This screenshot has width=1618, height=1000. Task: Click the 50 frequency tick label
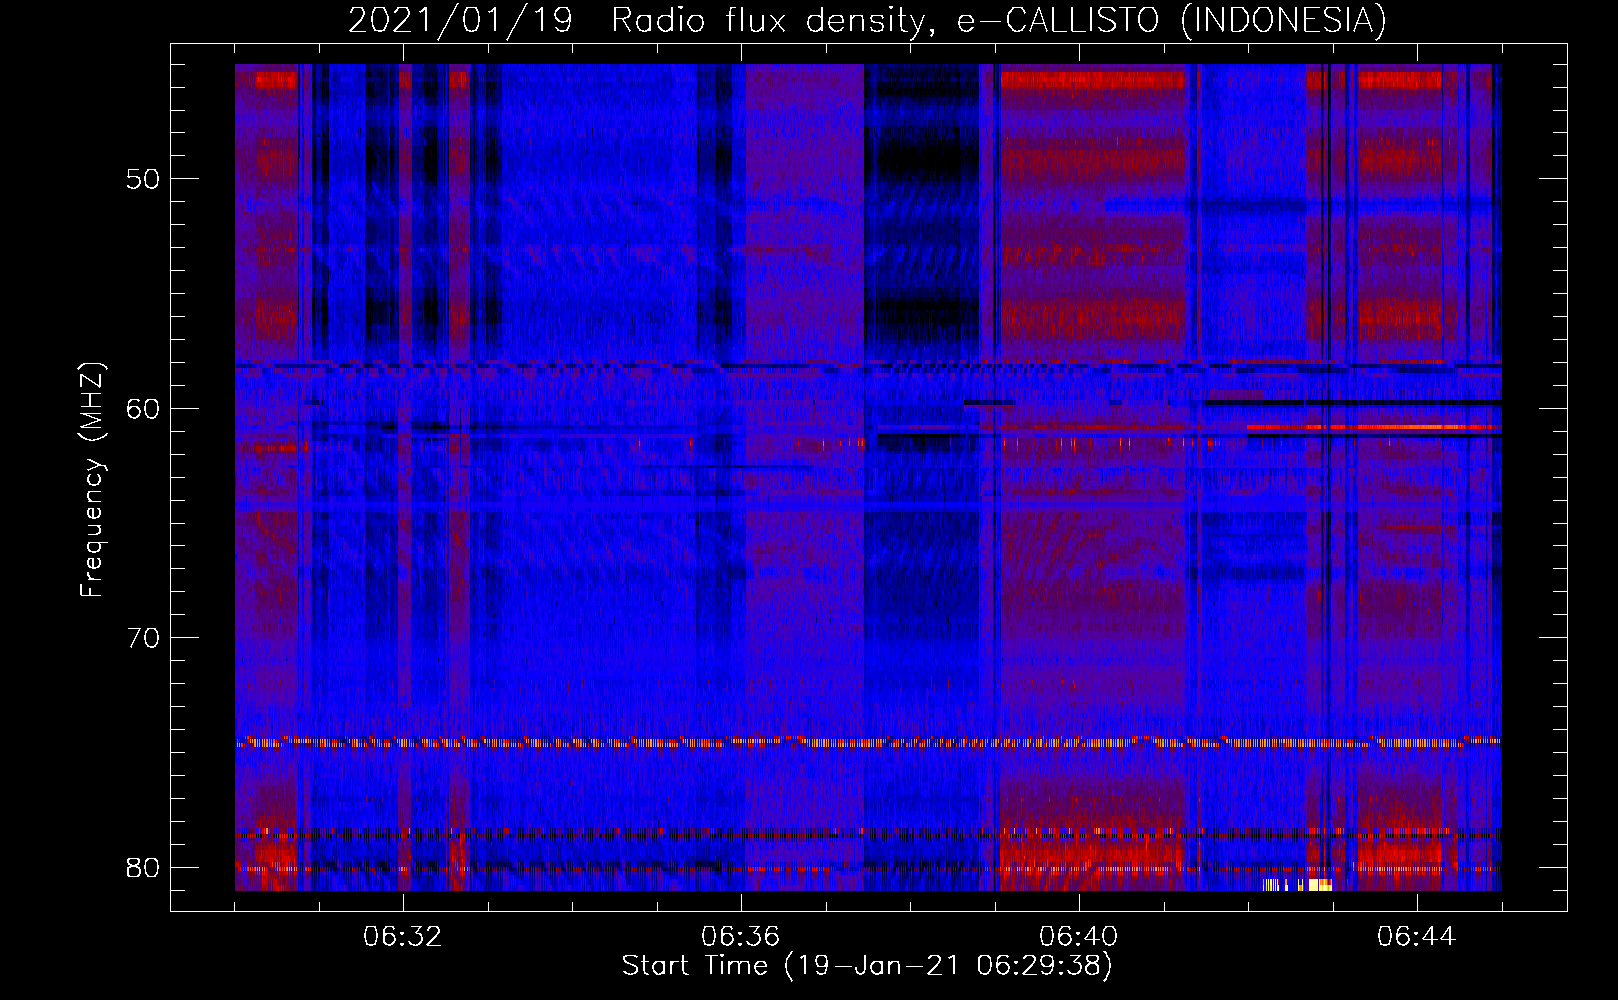143,179
